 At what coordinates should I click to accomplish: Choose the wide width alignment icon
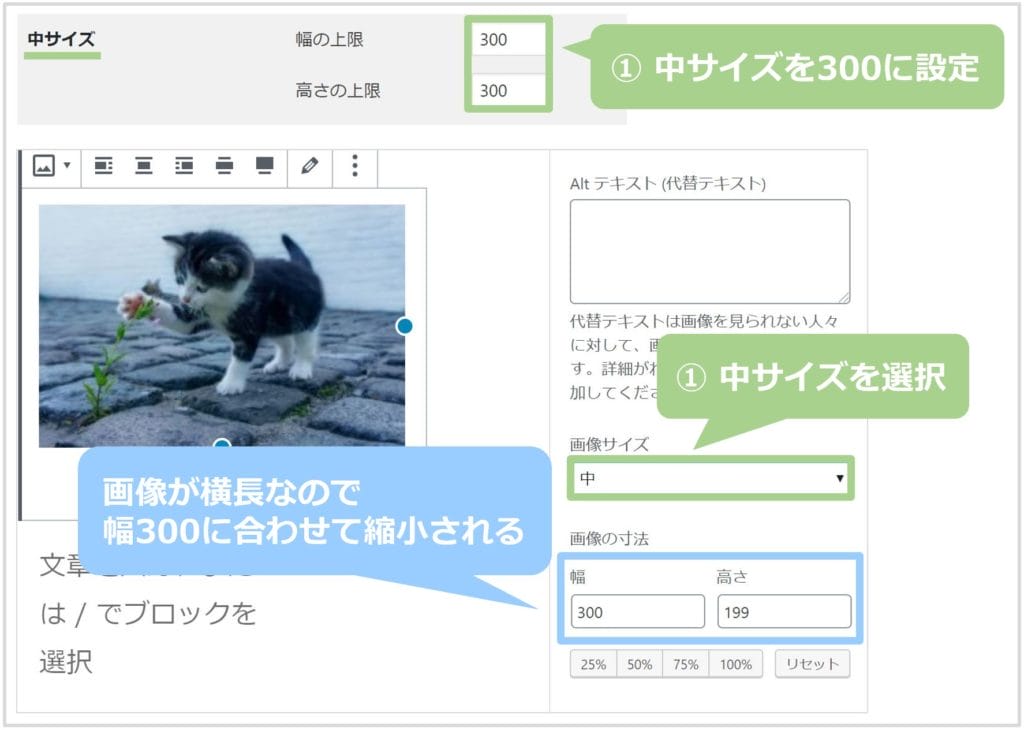click(x=224, y=166)
